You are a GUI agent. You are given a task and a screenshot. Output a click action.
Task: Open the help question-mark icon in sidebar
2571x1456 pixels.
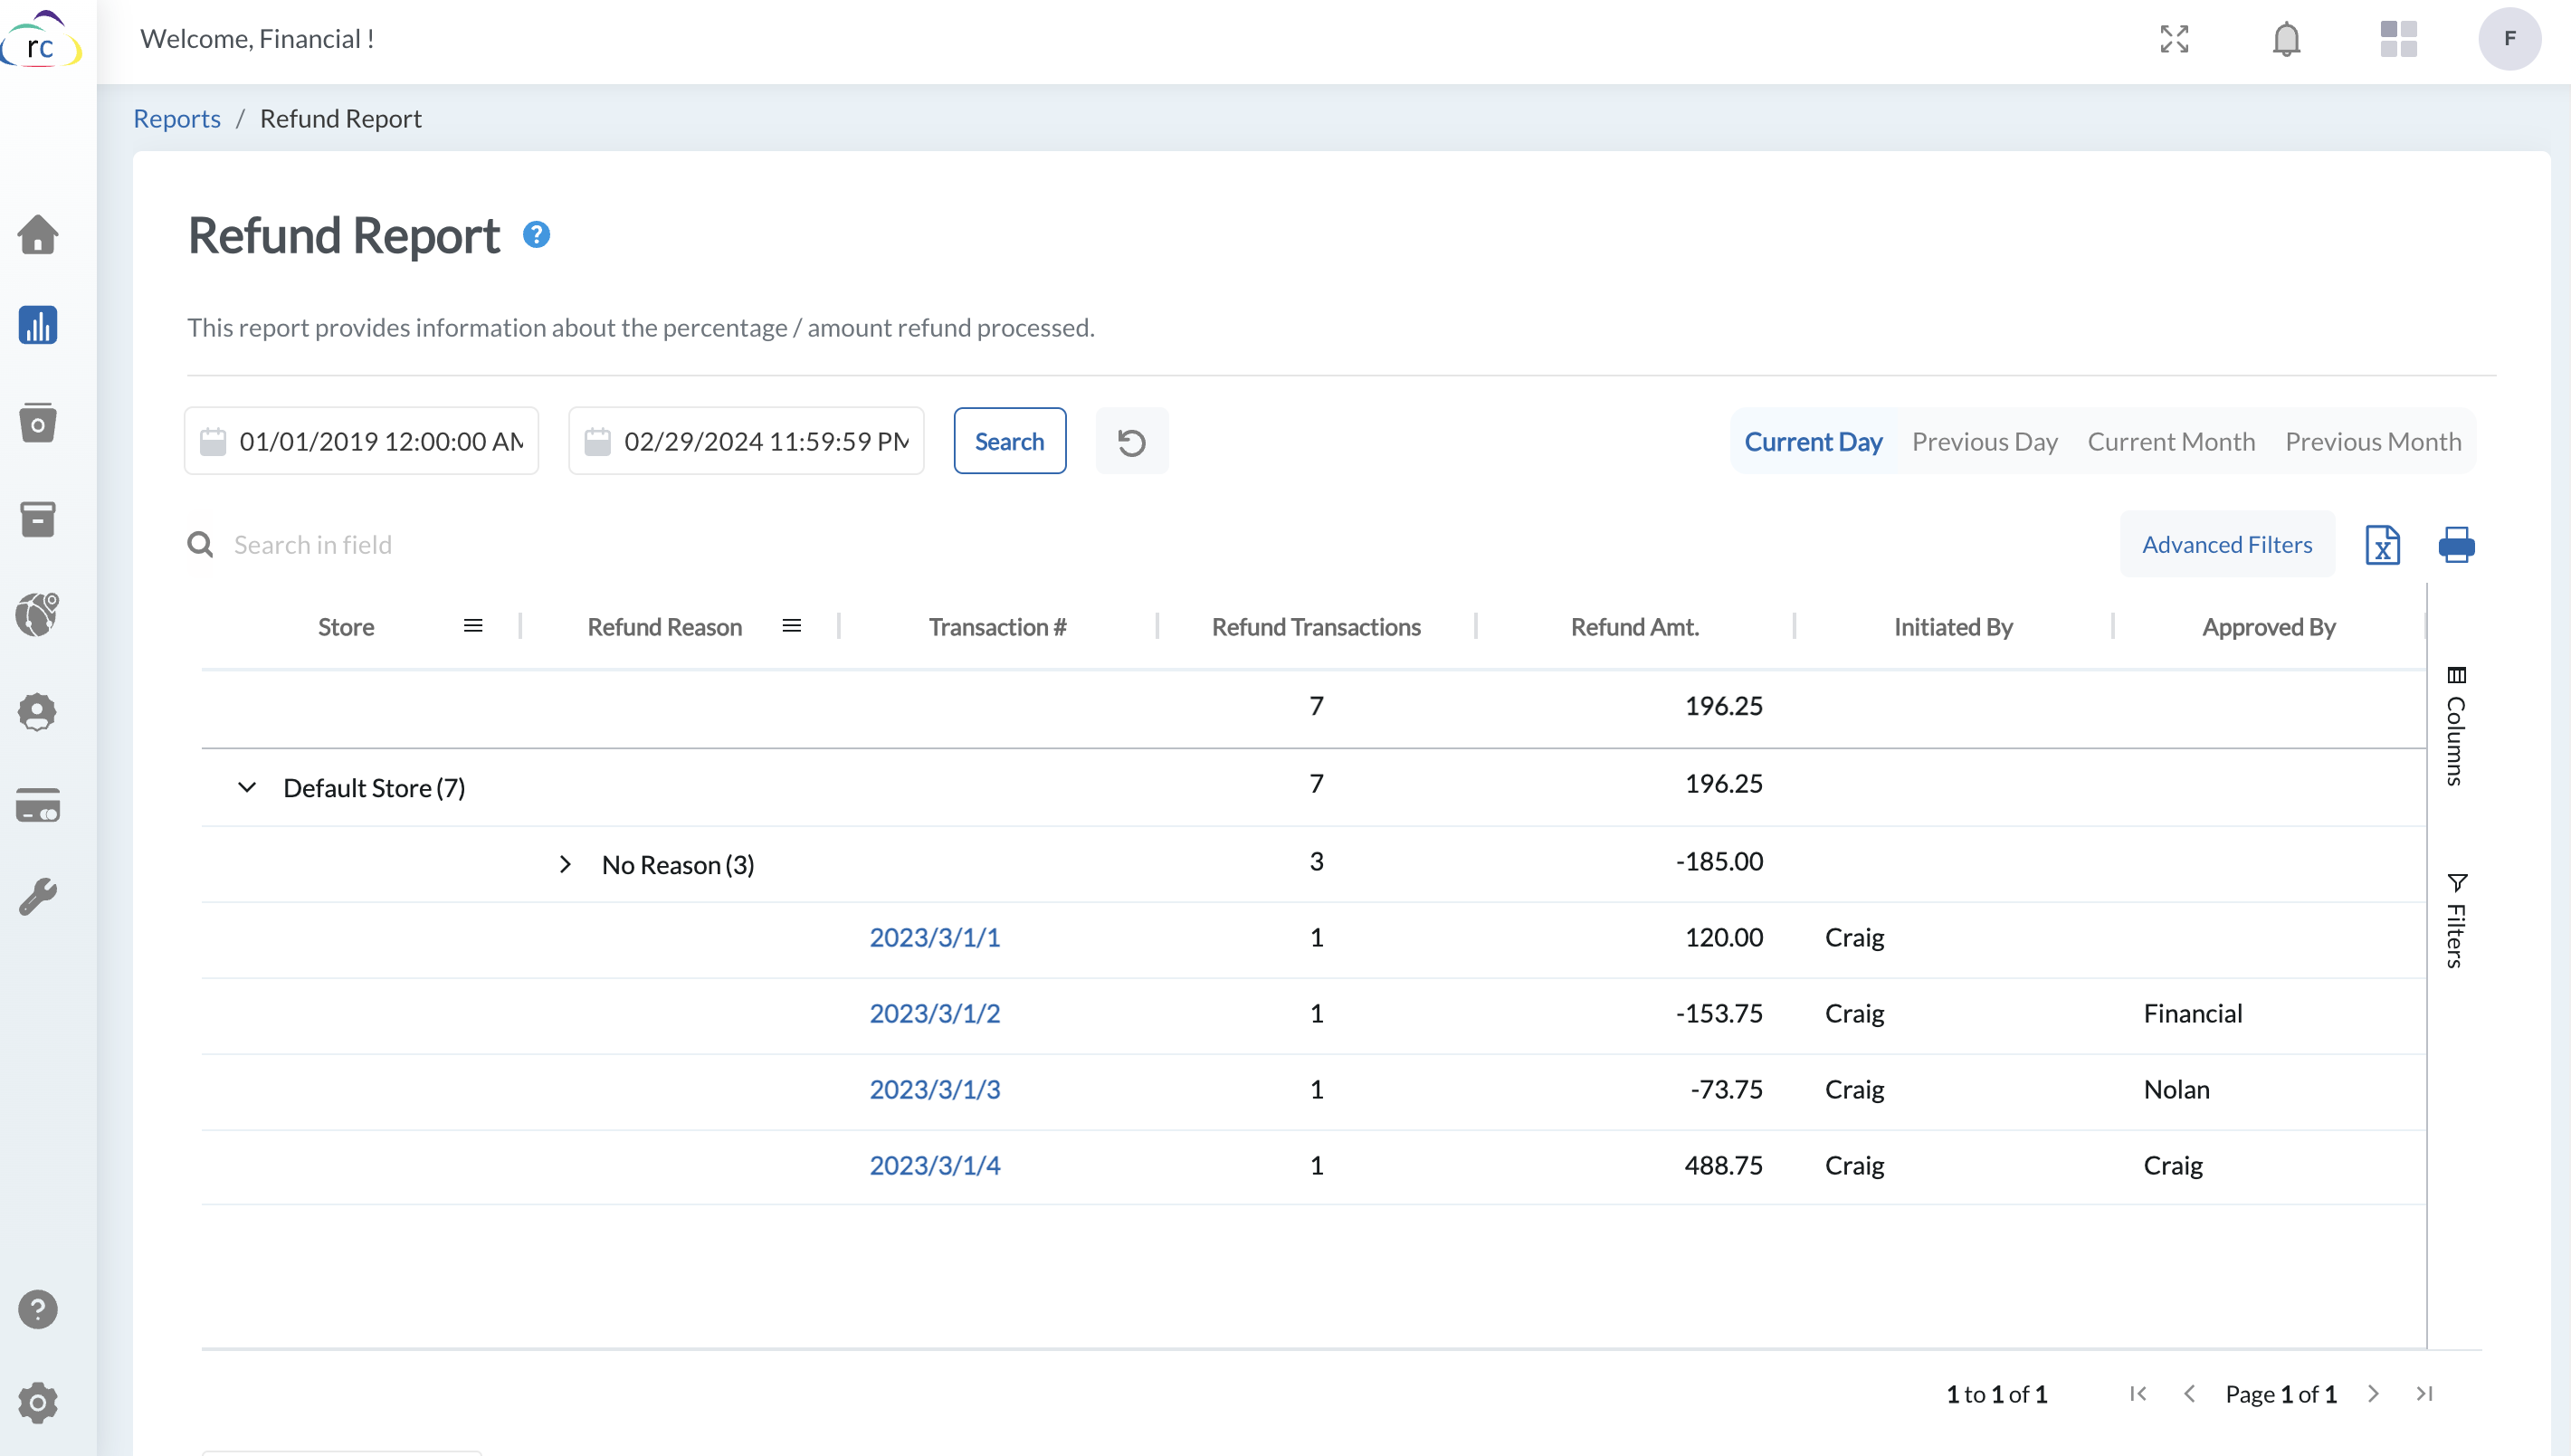[x=38, y=1309]
